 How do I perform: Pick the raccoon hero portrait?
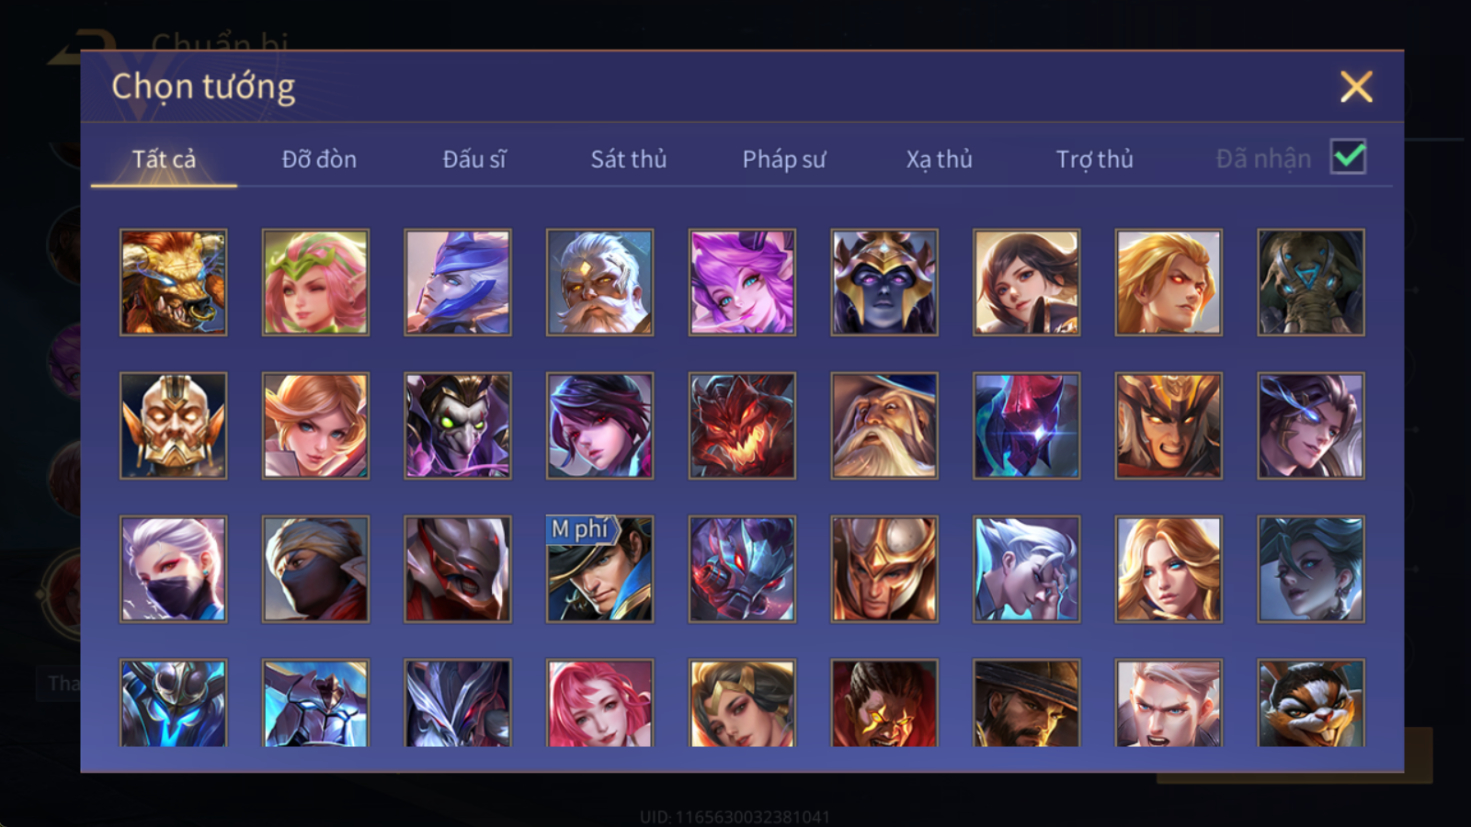click(1311, 703)
